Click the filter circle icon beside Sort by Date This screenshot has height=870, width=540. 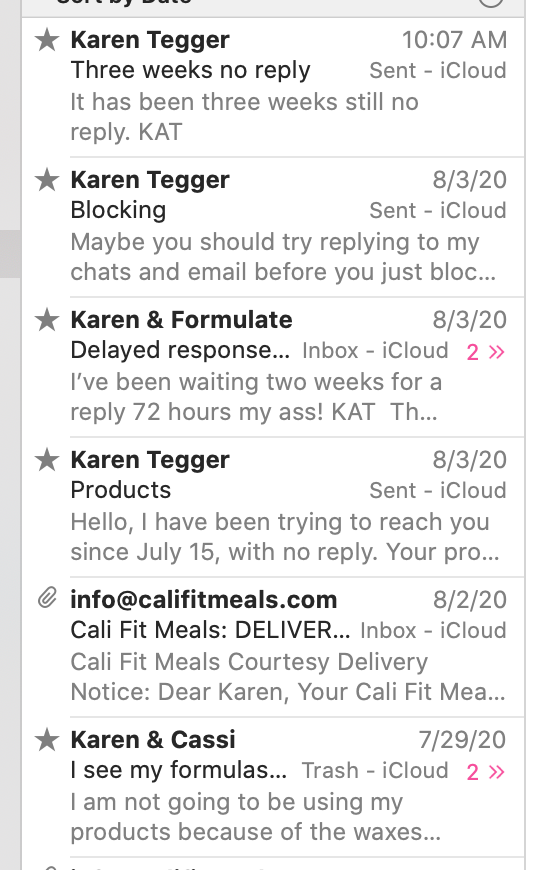tap(491, 2)
